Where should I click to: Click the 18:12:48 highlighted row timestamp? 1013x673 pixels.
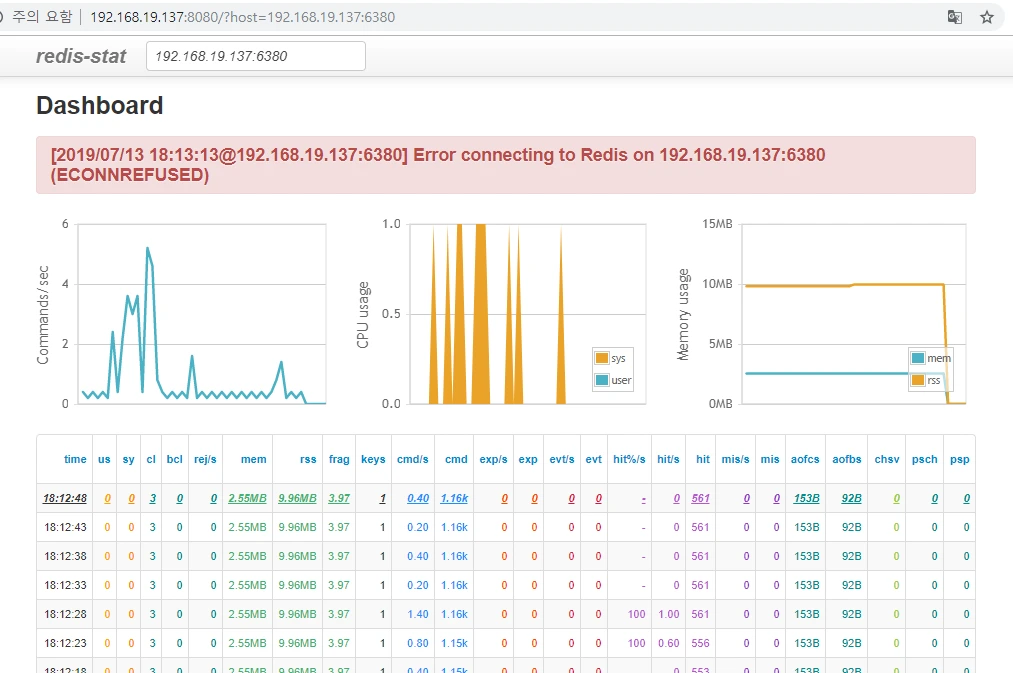click(x=65, y=499)
